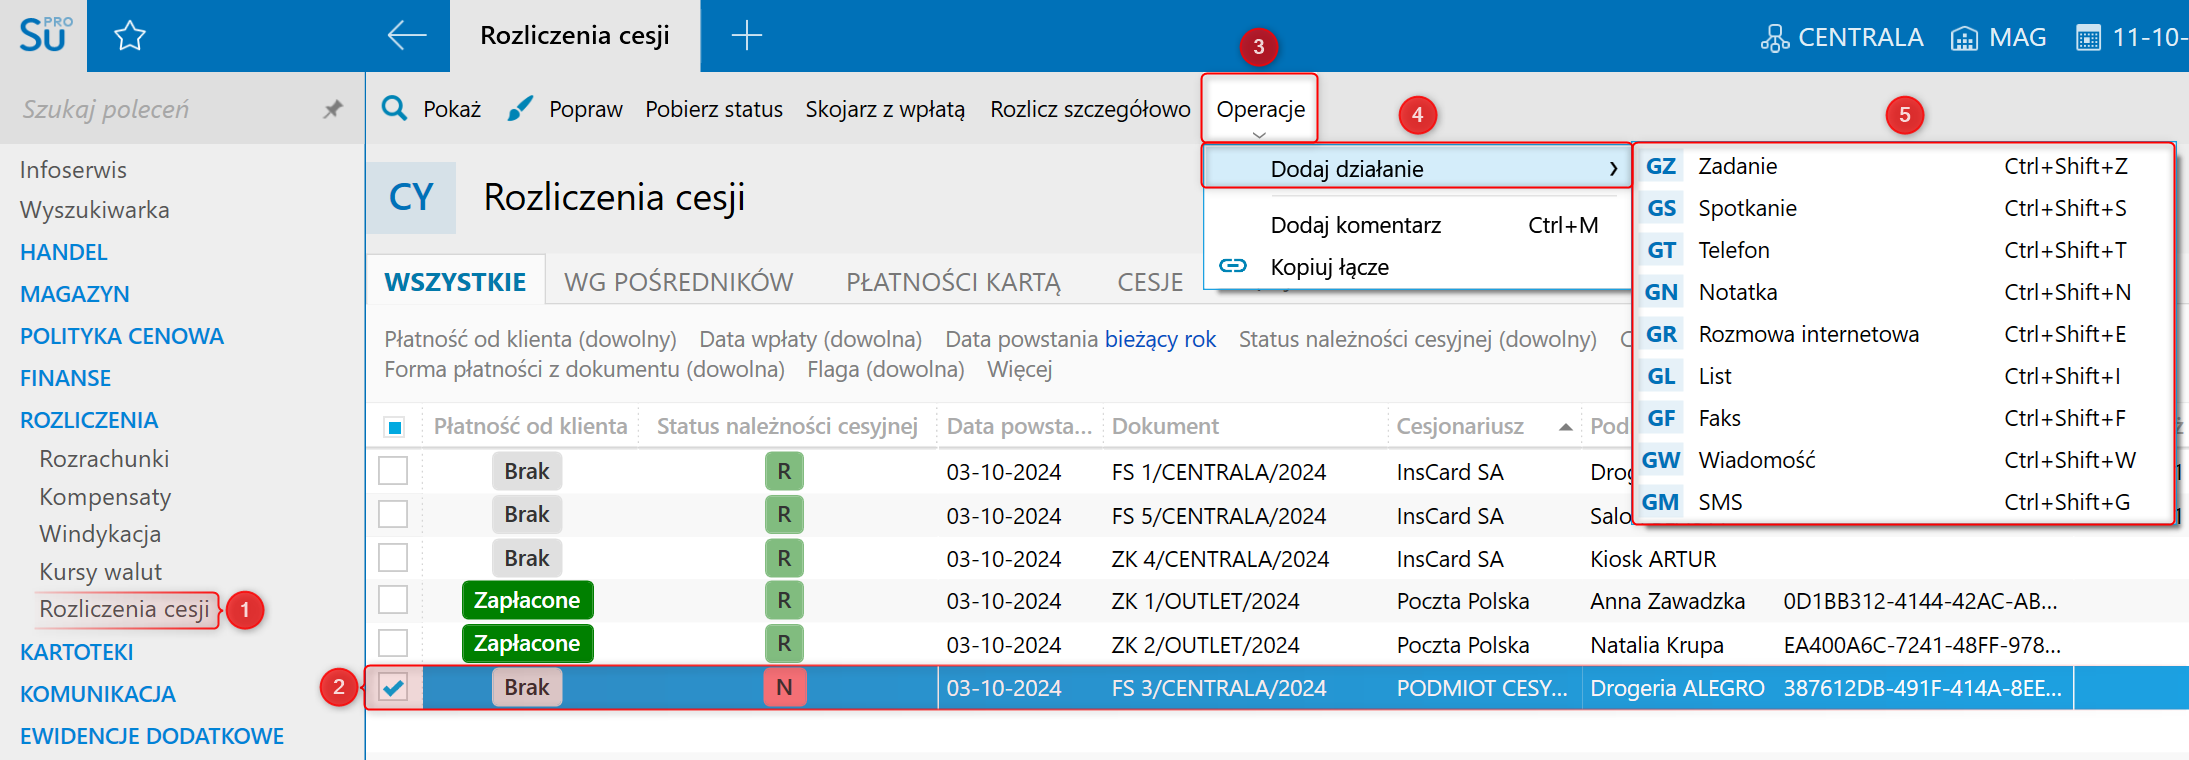This screenshot has height=760, width=2189.
Task: Click the Su PRO logo
Action: (45, 35)
